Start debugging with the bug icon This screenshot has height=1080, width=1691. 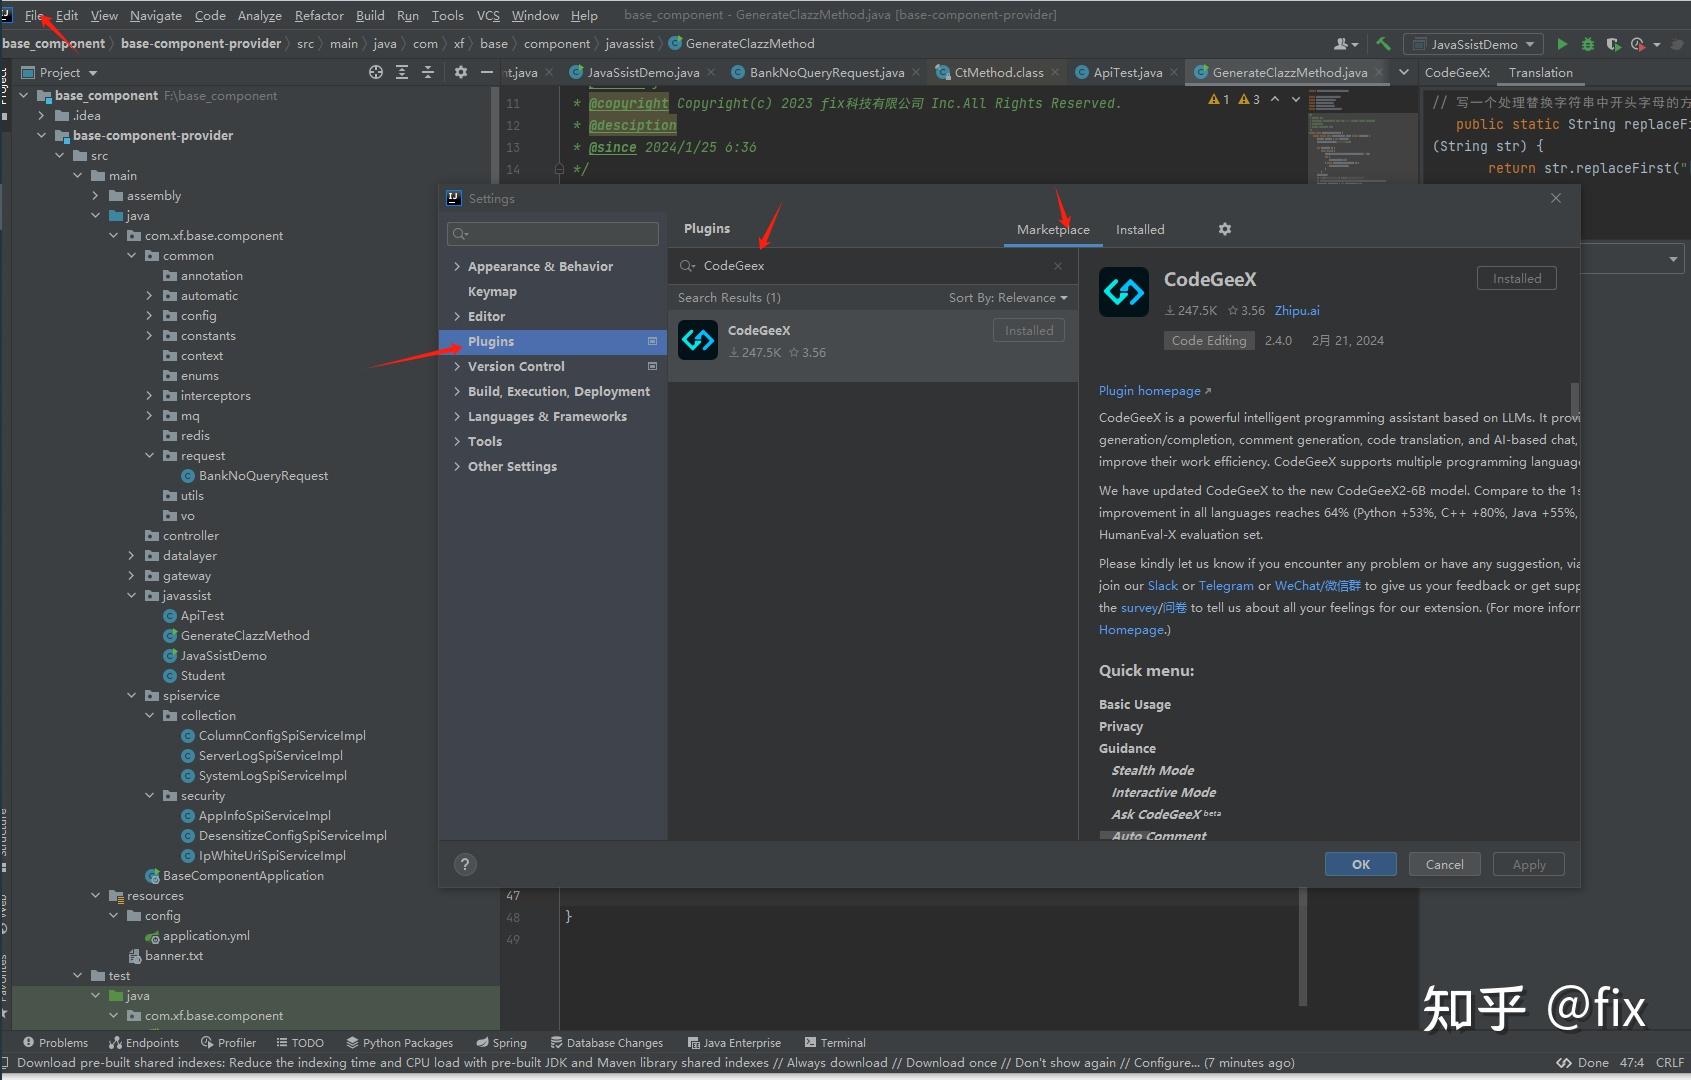pos(1588,44)
